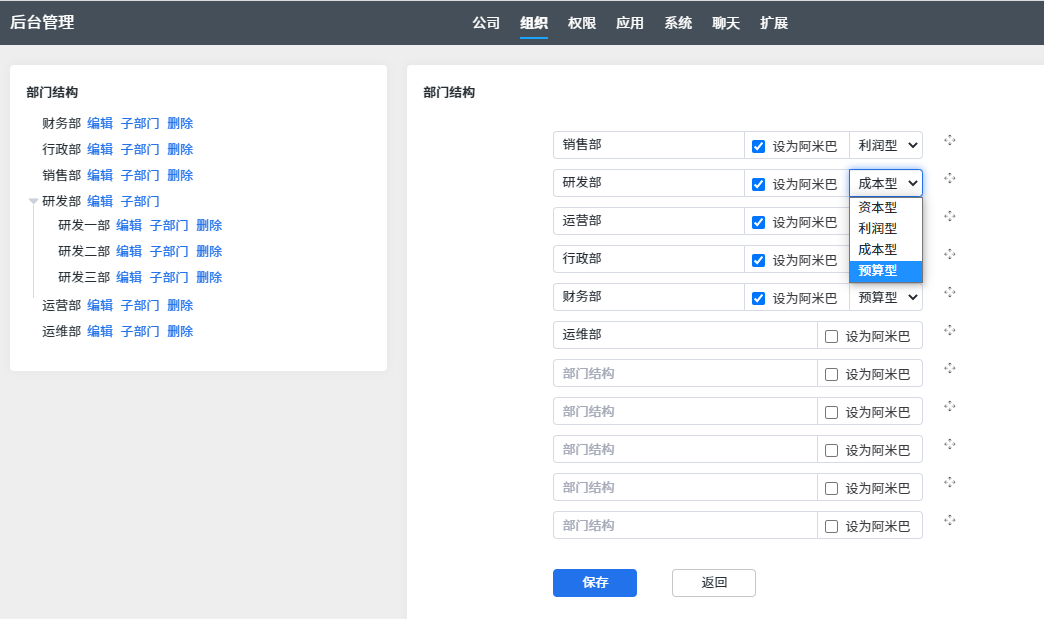Open the 利润型 dropdown for 销售部
Image resolution: width=1044 pixels, height=619 pixels.
pyautogui.click(x=886, y=145)
